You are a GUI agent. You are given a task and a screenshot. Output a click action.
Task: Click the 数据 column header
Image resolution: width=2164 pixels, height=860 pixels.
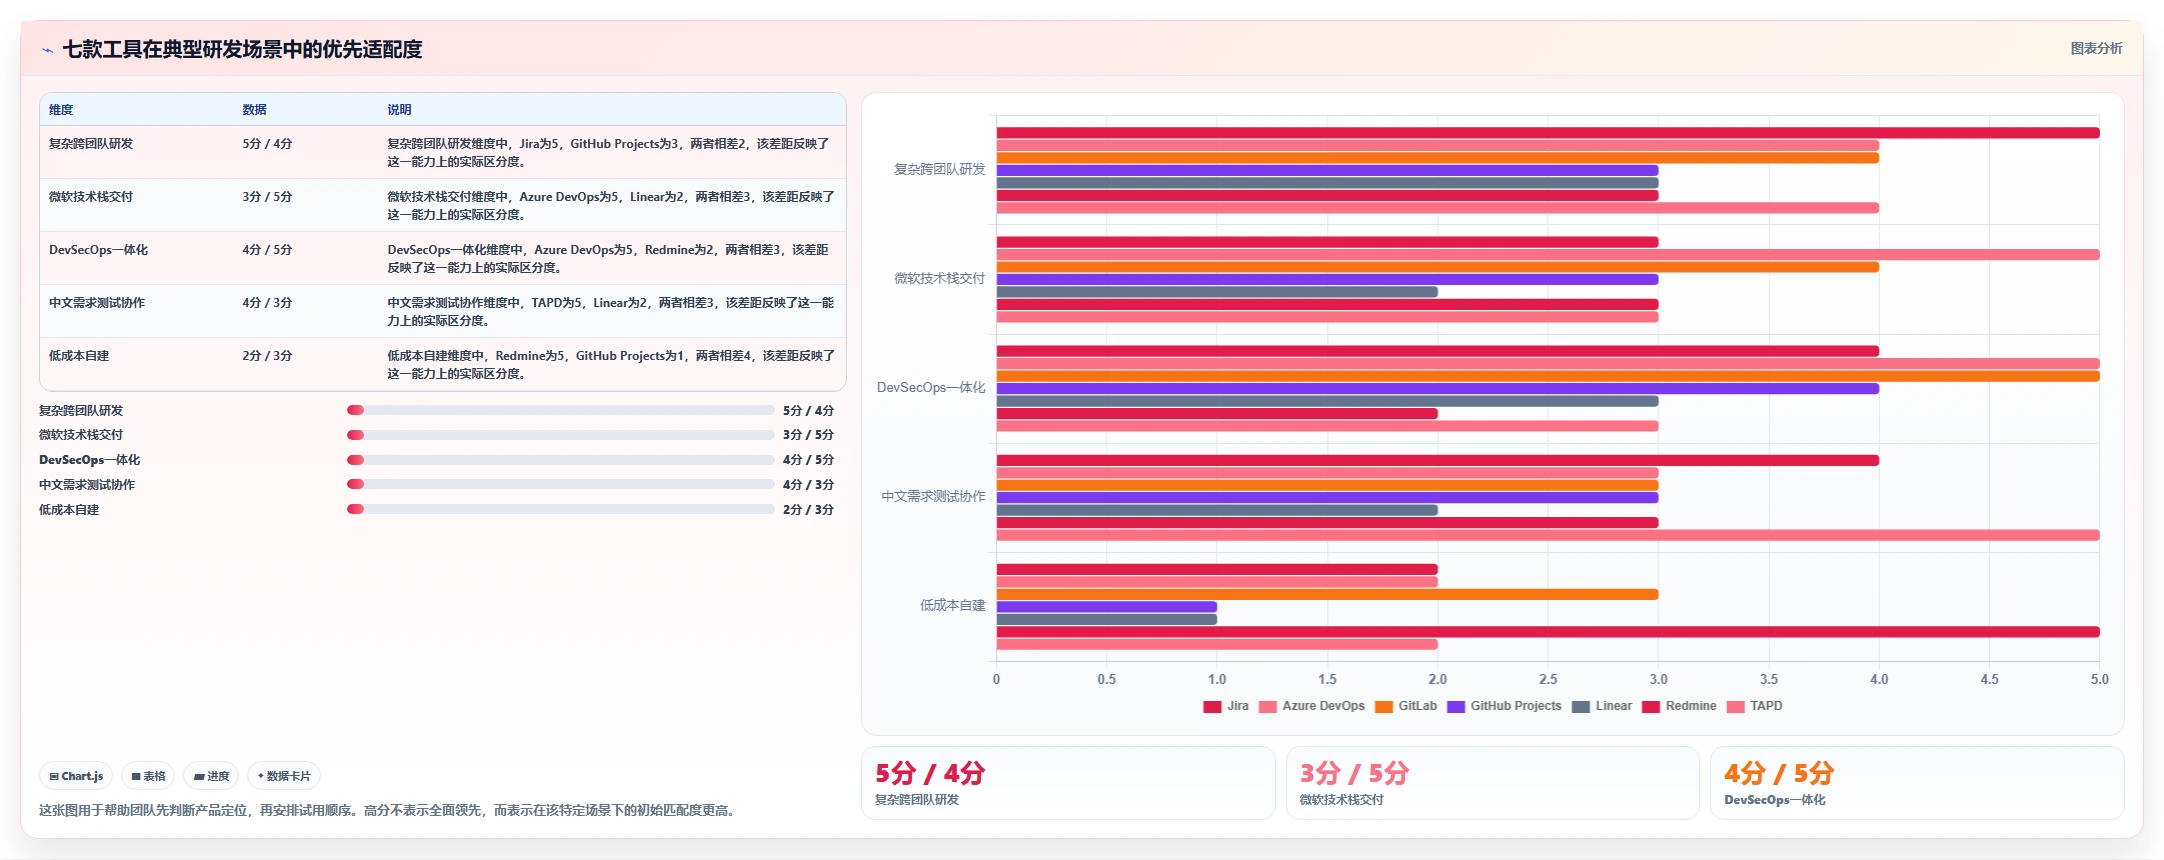click(254, 110)
